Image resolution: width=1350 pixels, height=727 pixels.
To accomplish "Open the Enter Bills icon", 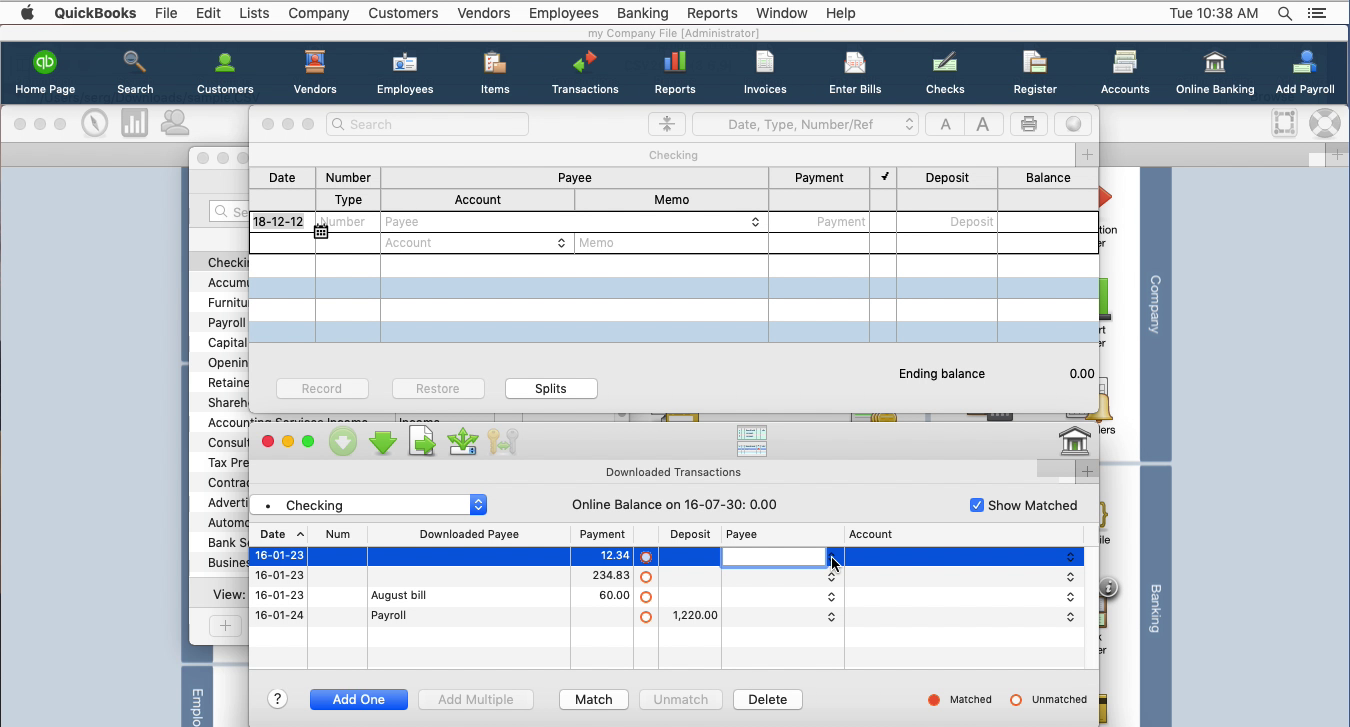I will pyautogui.click(x=855, y=72).
